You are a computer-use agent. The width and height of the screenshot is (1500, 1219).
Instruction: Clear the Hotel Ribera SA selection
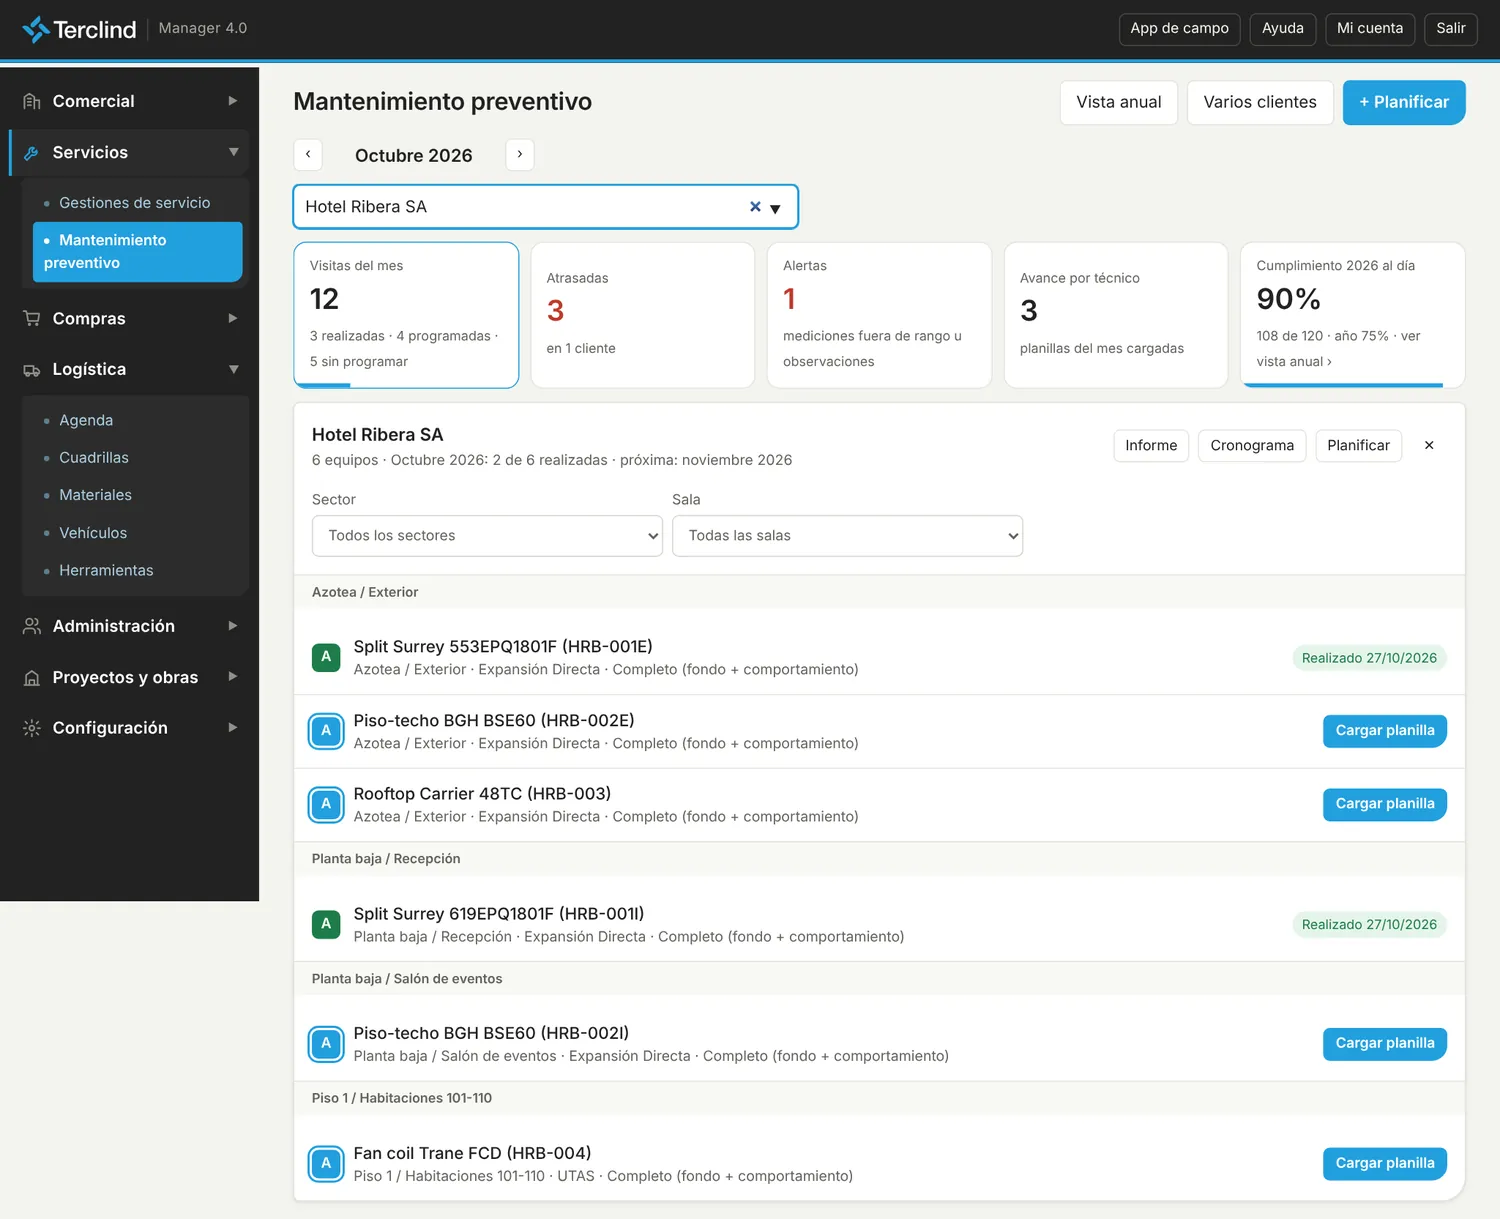click(x=755, y=207)
